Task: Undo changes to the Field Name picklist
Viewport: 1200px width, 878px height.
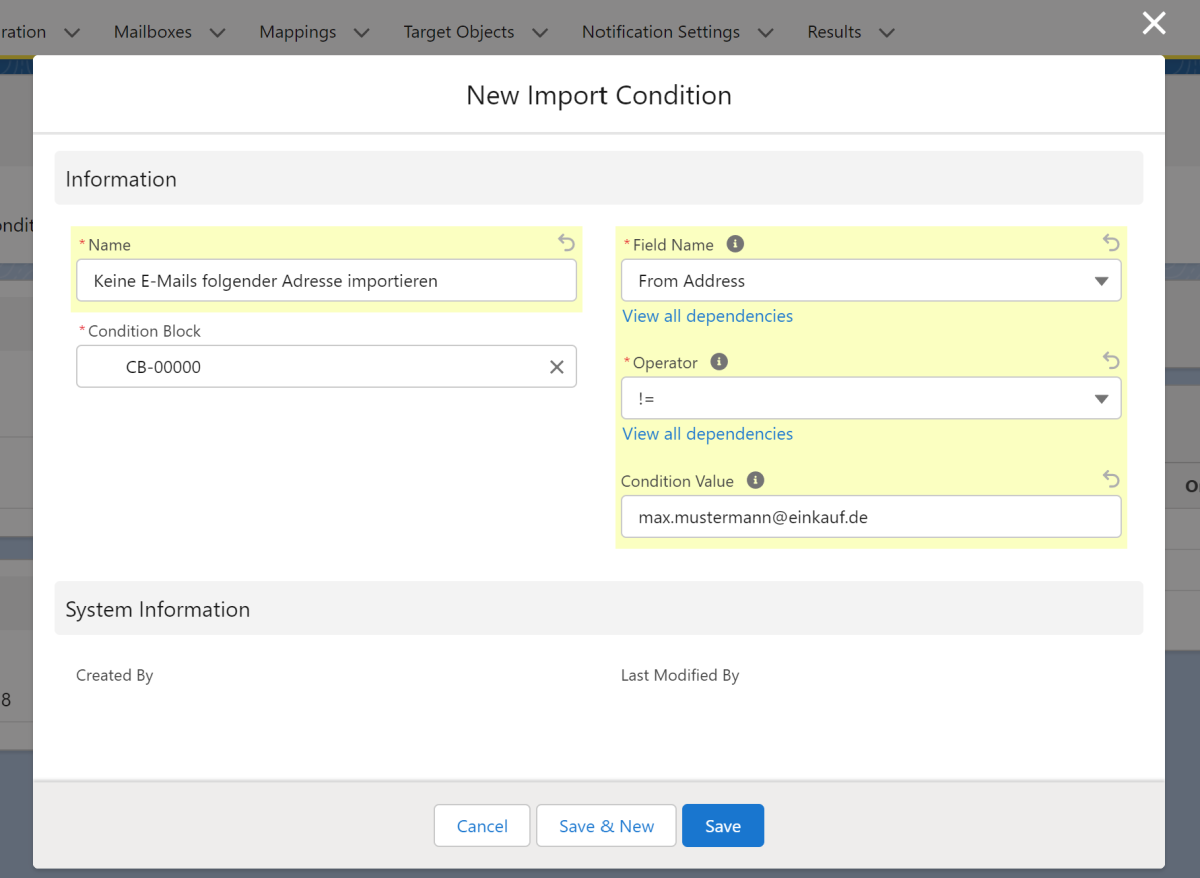Action: point(1110,243)
